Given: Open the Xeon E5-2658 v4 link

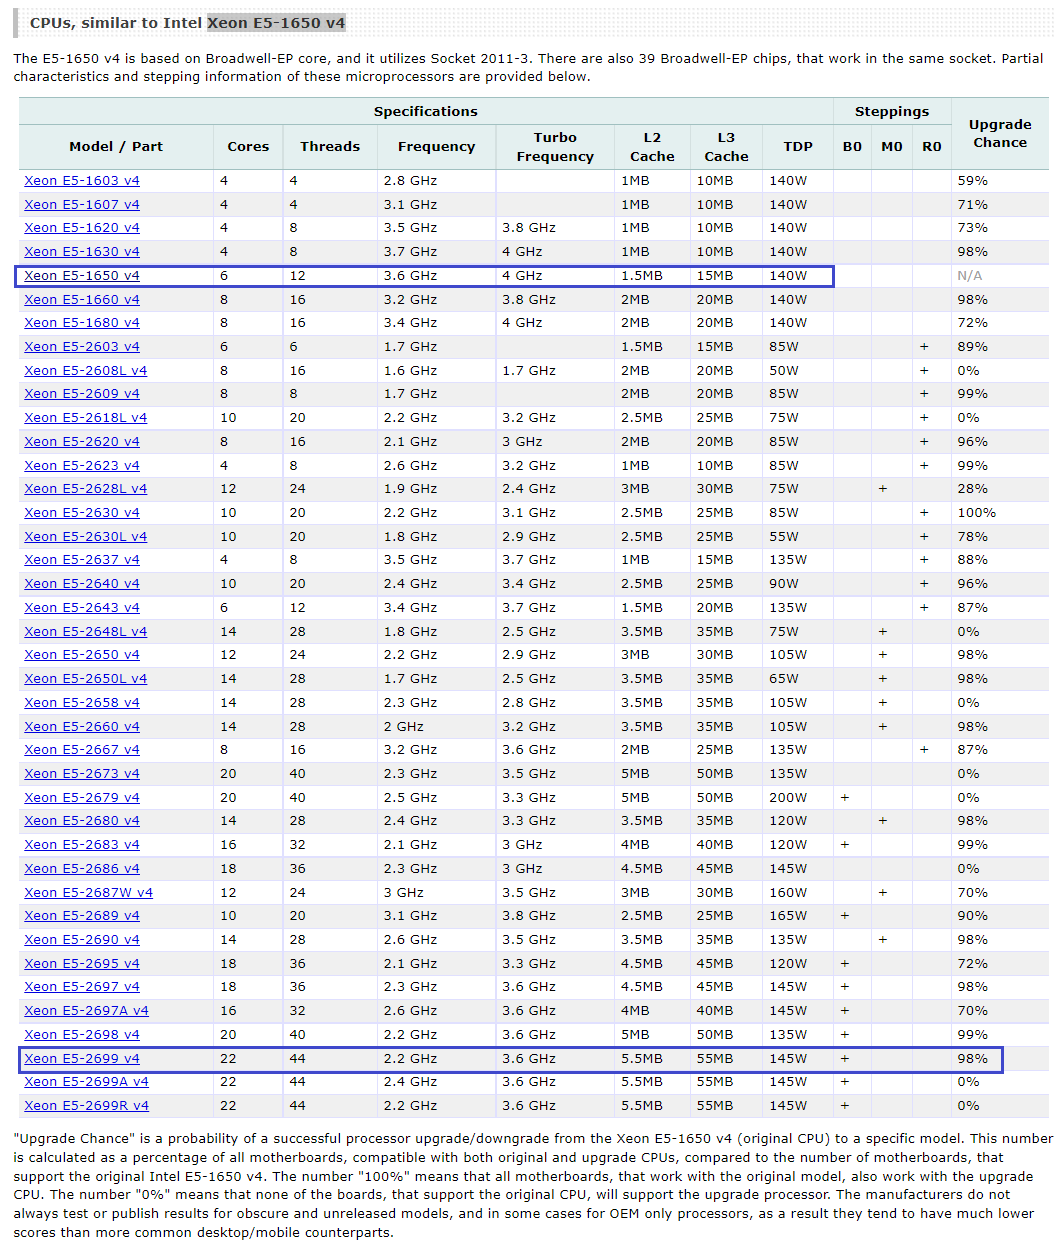Looking at the screenshot, I should (x=82, y=703).
